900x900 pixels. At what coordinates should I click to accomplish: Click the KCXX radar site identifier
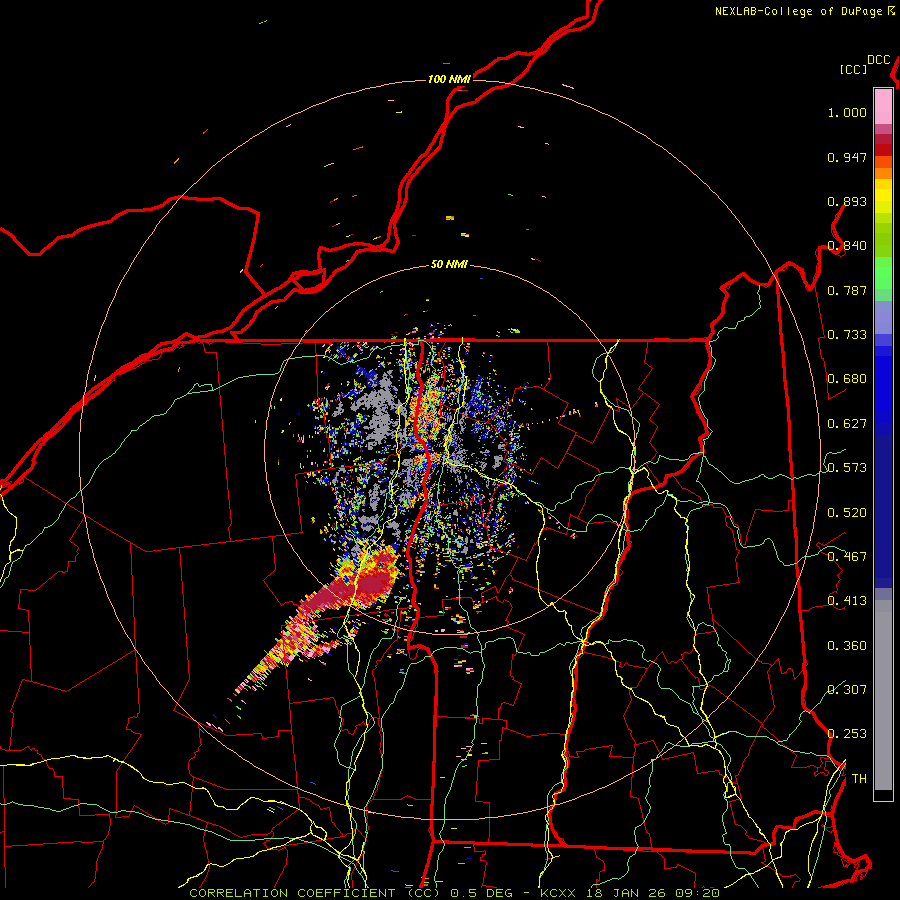click(x=557, y=893)
